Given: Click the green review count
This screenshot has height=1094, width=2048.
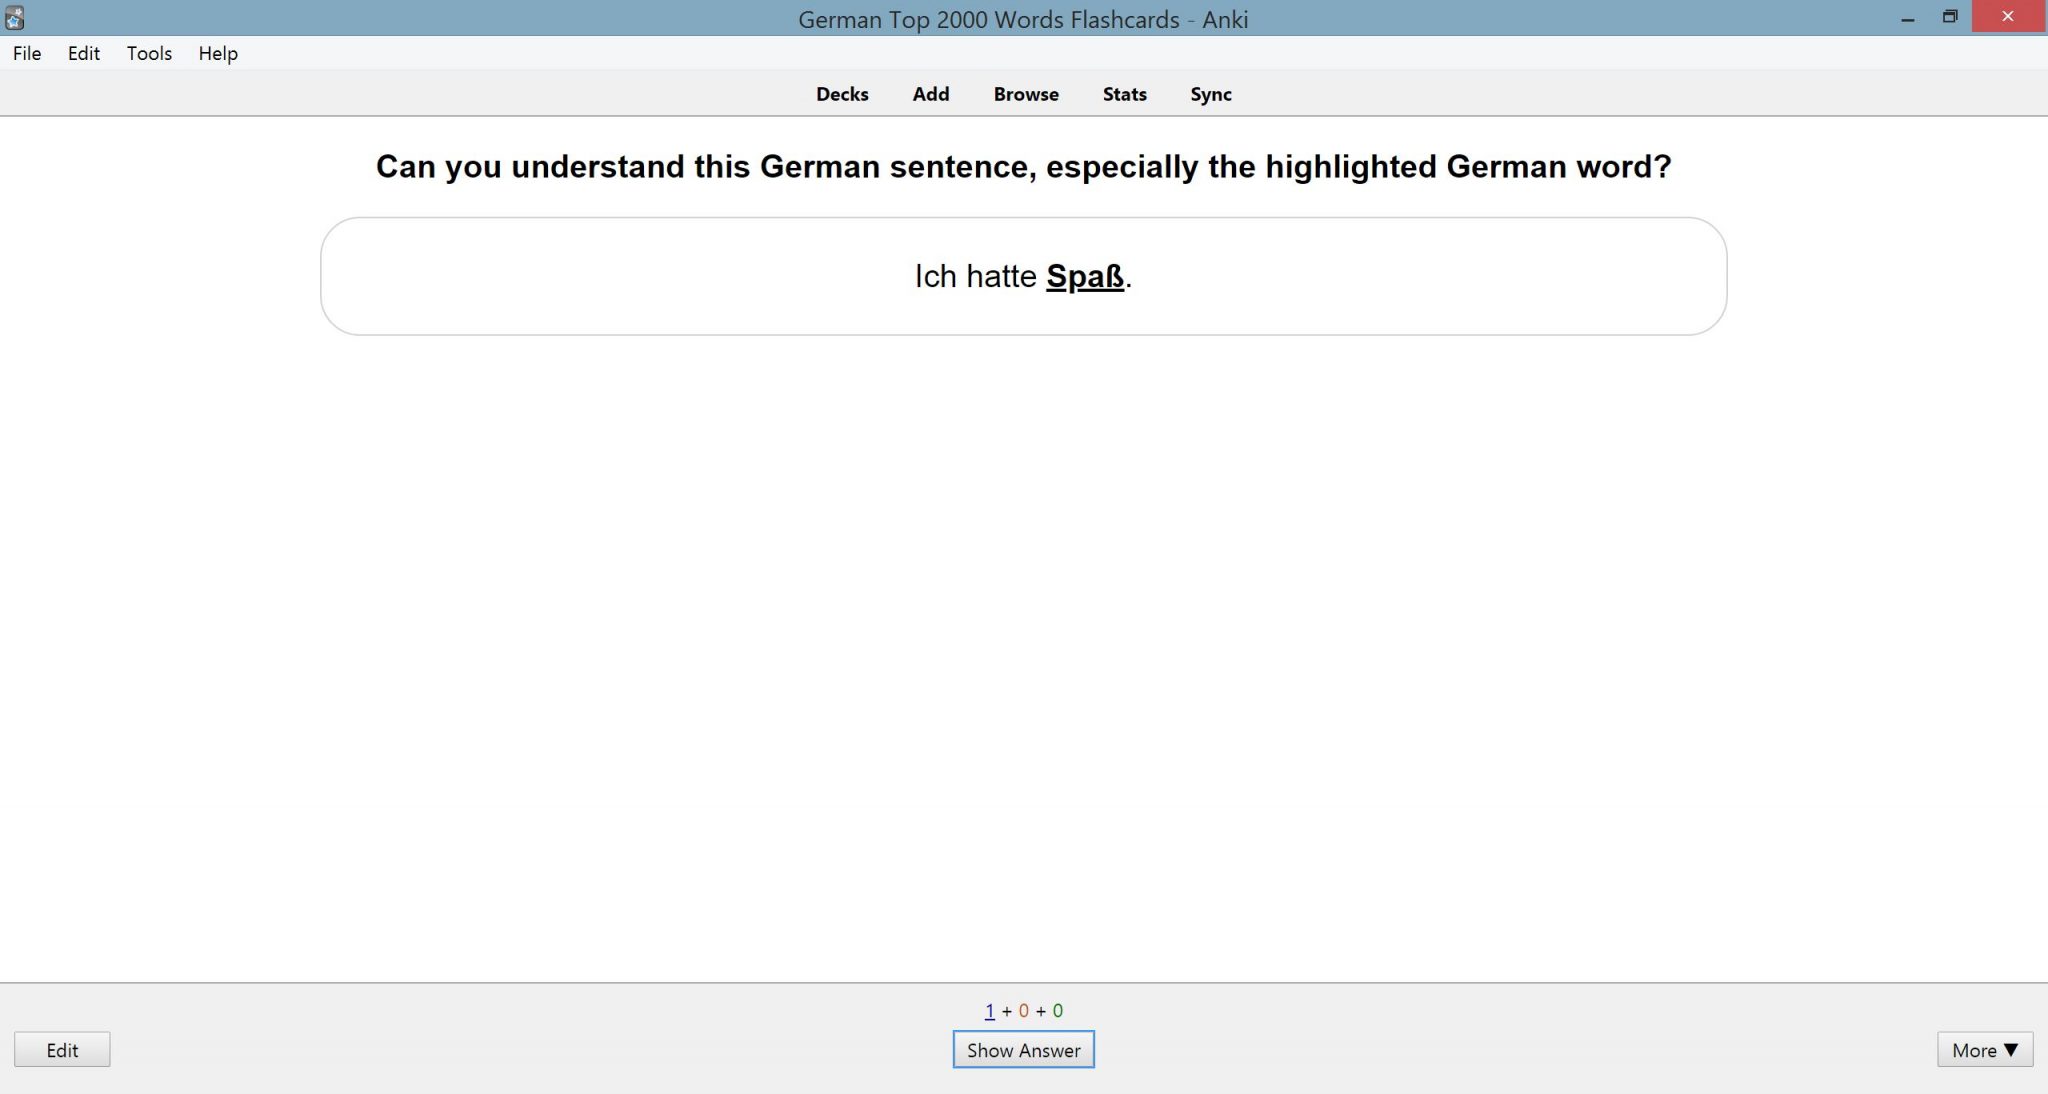Looking at the screenshot, I should [1057, 1010].
